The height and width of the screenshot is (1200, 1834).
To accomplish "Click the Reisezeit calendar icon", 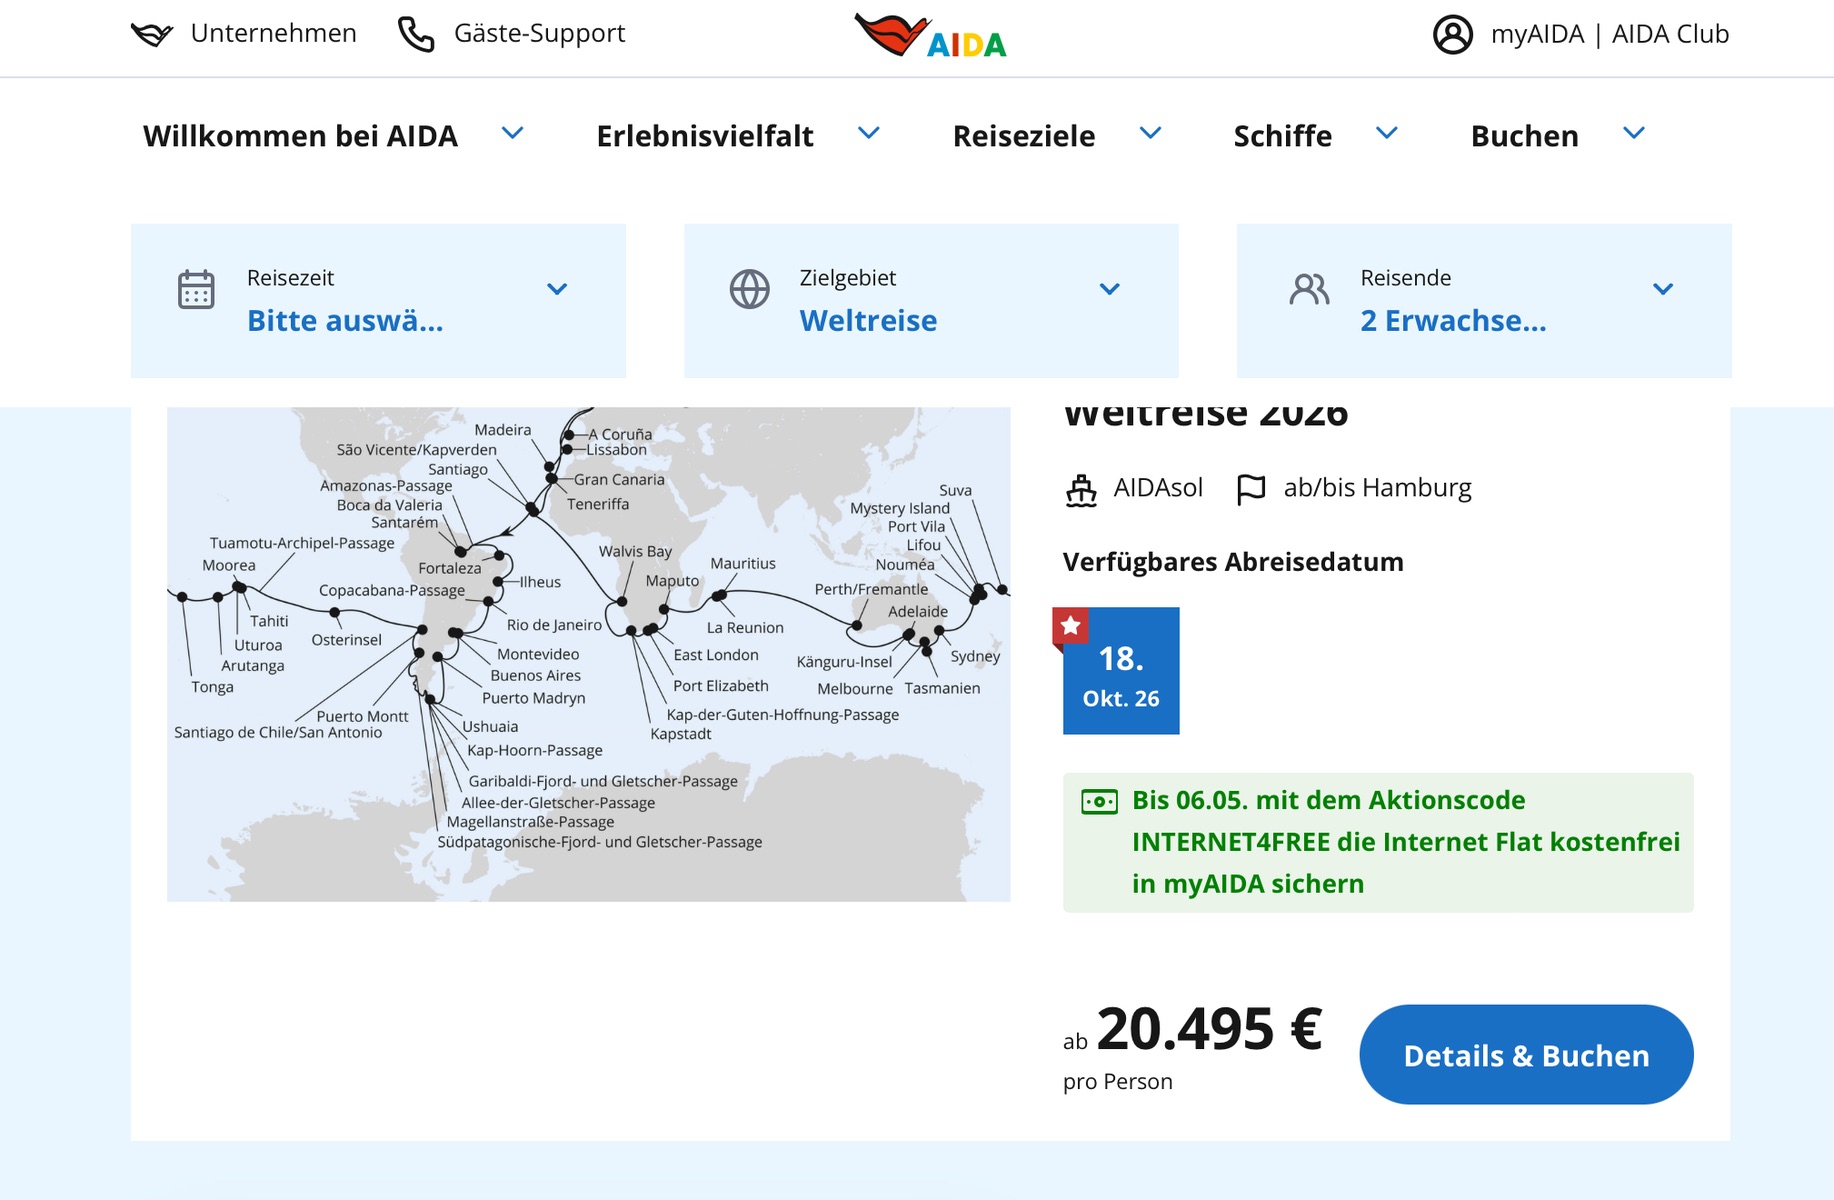I will pyautogui.click(x=196, y=289).
